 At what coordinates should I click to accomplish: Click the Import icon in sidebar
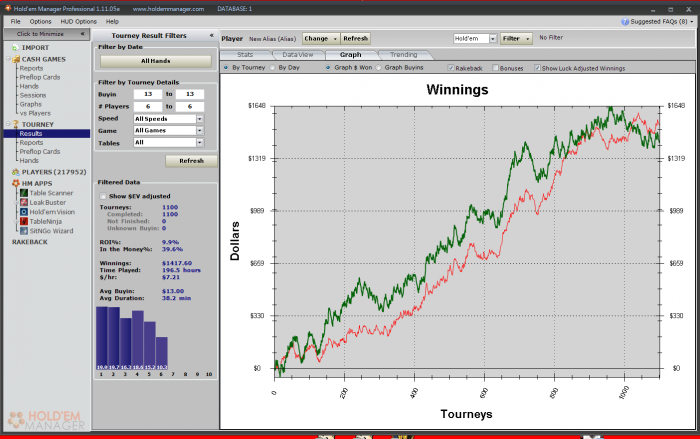pos(16,47)
